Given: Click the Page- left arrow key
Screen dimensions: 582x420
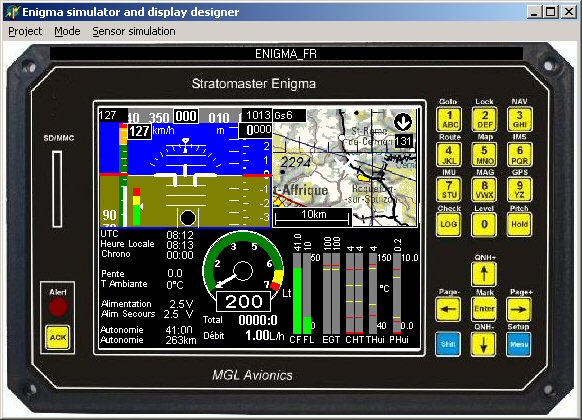Looking at the screenshot, I should (448, 309).
